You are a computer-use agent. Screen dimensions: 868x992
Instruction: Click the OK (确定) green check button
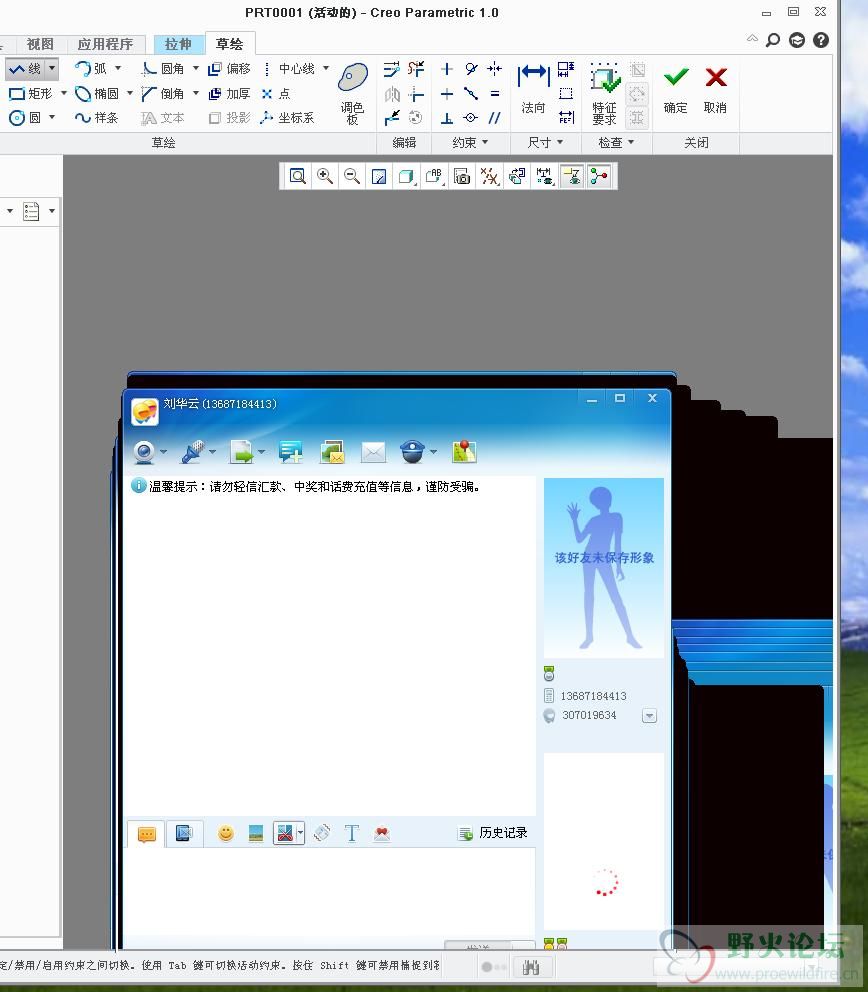pos(676,90)
